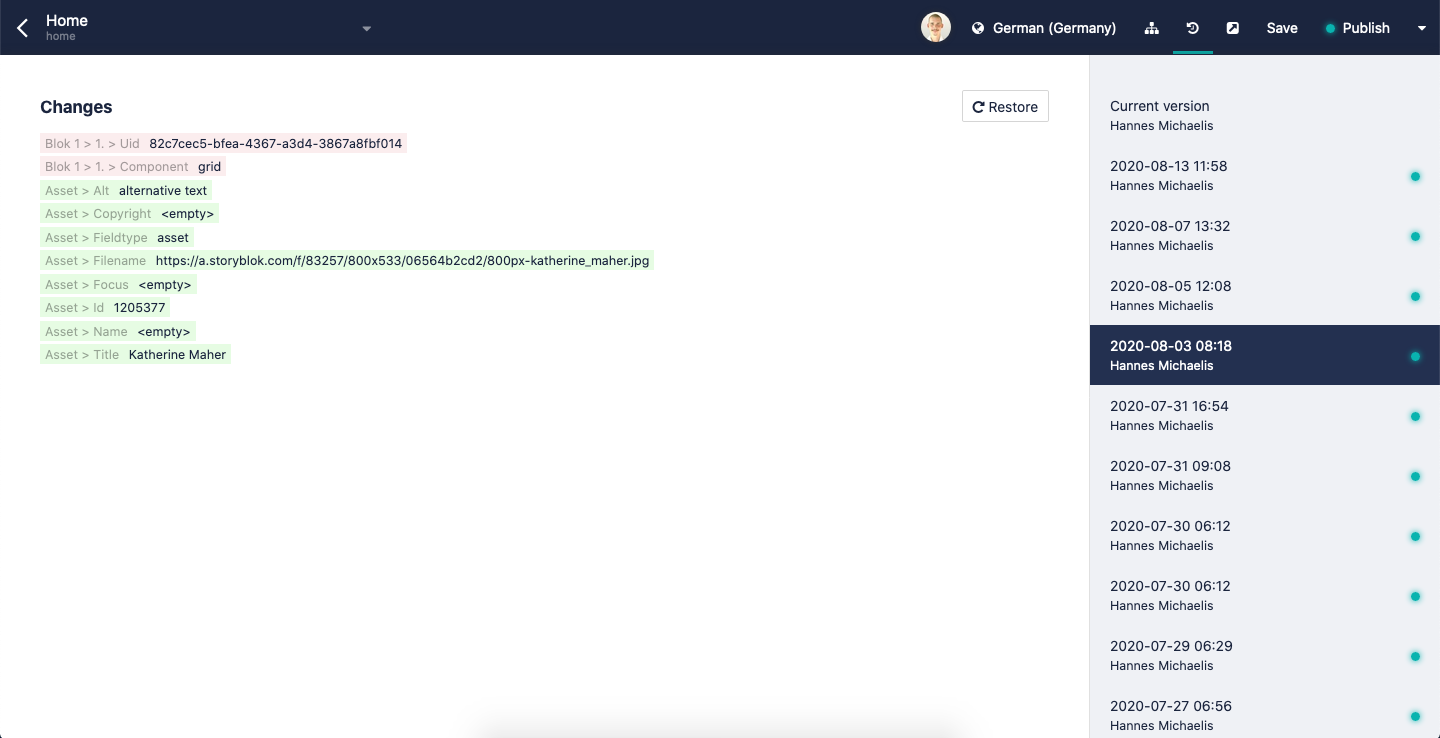The width and height of the screenshot is (1440, 738).
Task: Click the publish dot beside 2020-07-29 06:29 entry
Action: tap(1415, 656)
